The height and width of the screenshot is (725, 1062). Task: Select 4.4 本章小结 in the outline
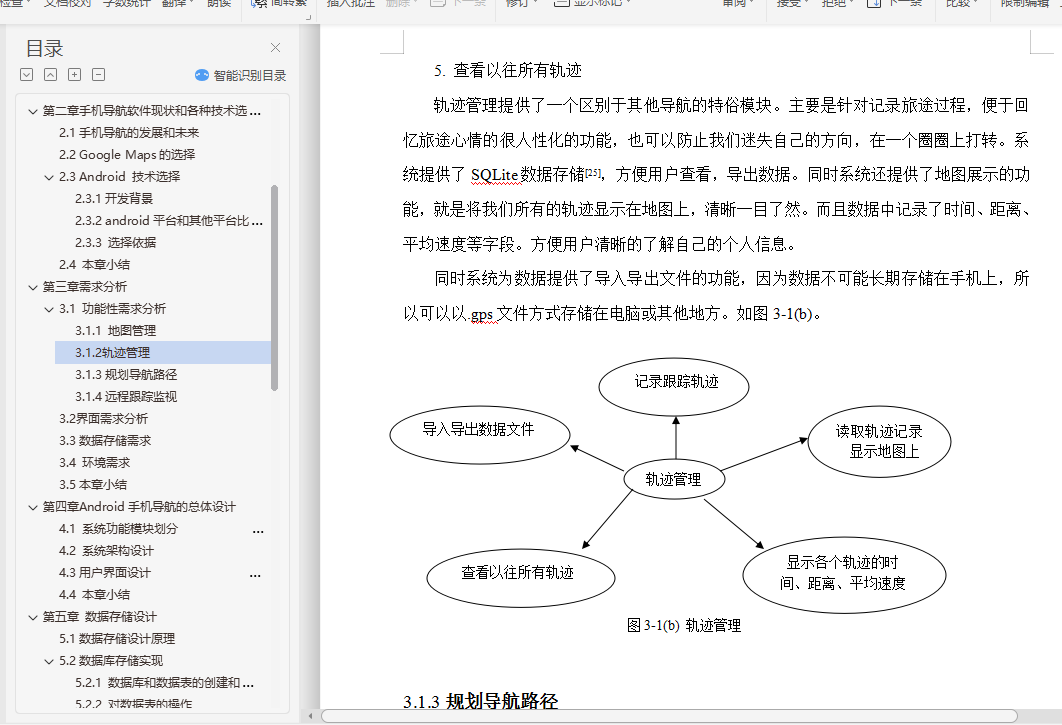[94, 595]
